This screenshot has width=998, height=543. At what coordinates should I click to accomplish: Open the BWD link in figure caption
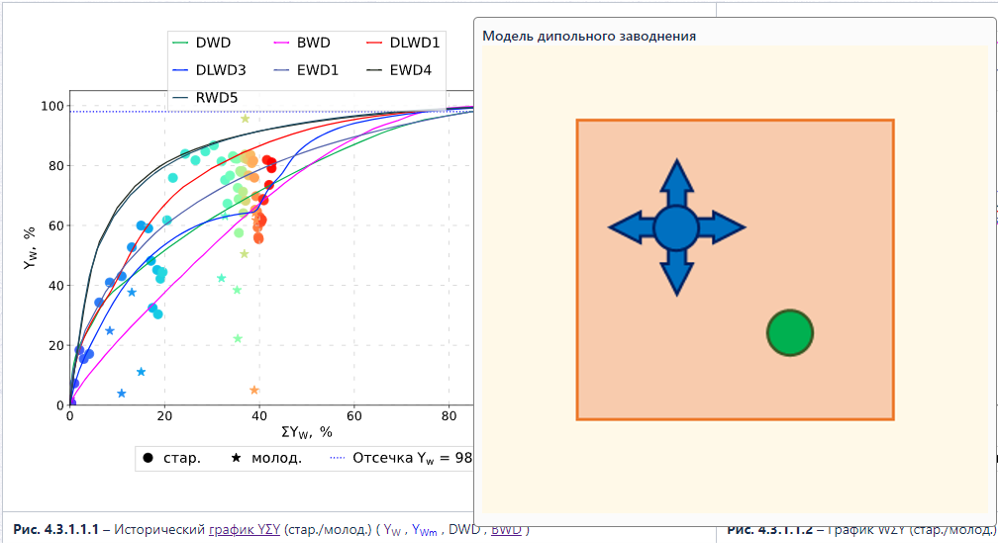pyautogui.click(x=506, y=530)
